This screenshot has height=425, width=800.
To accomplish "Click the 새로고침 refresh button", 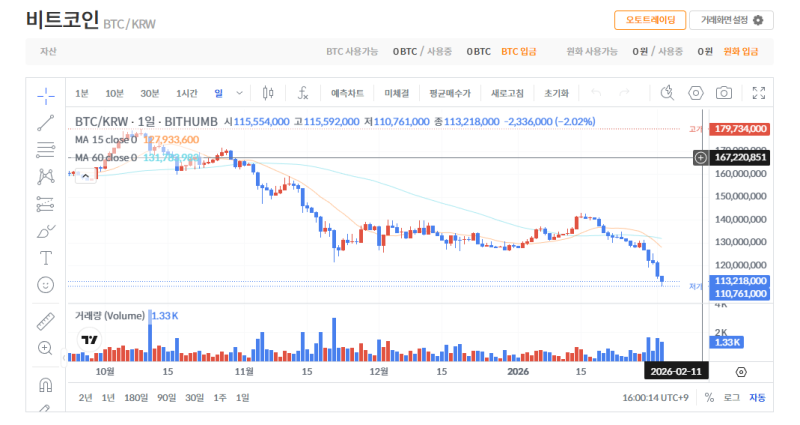I will [507, 93].
